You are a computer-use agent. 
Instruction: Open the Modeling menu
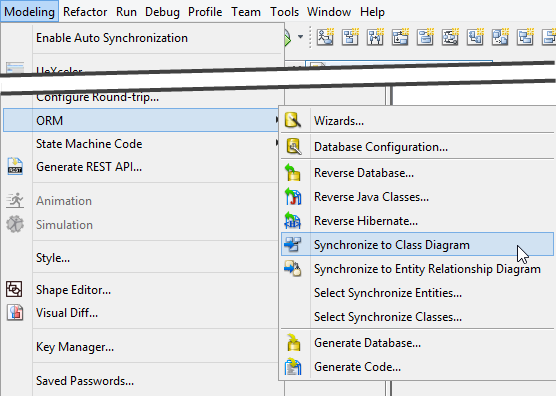[29, 12]
